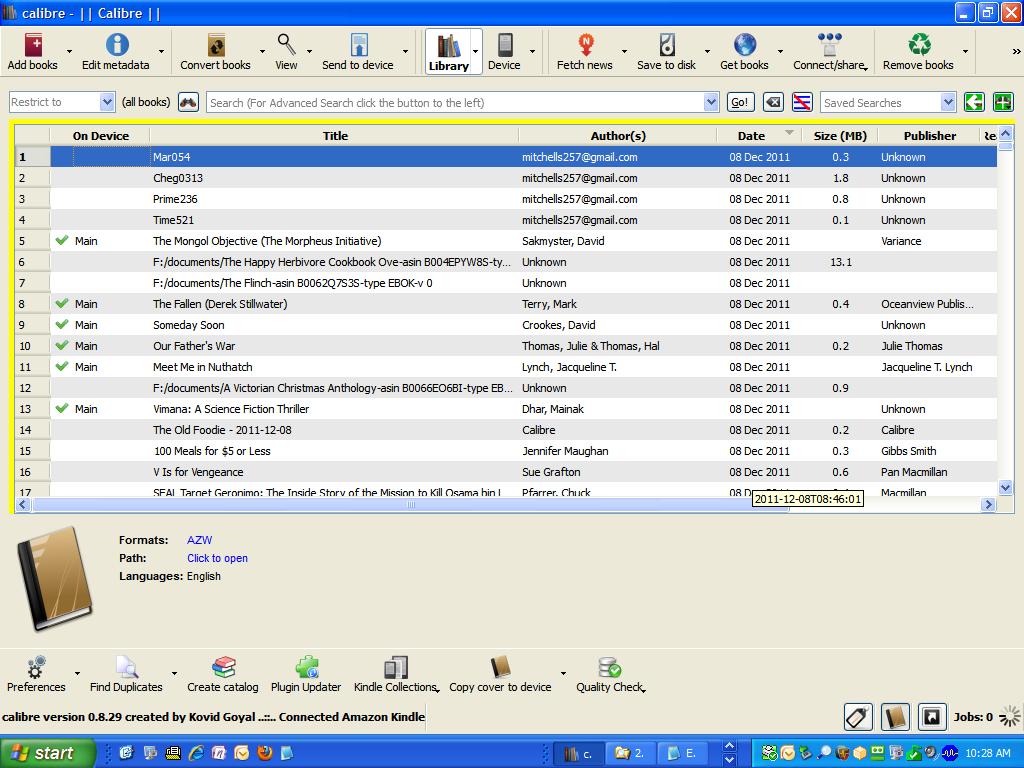Image resolution: width=1024 pixels, height=768 pixels.
Task: Expand the Restrict to dropdown
Action: click(x=107, y=102)
